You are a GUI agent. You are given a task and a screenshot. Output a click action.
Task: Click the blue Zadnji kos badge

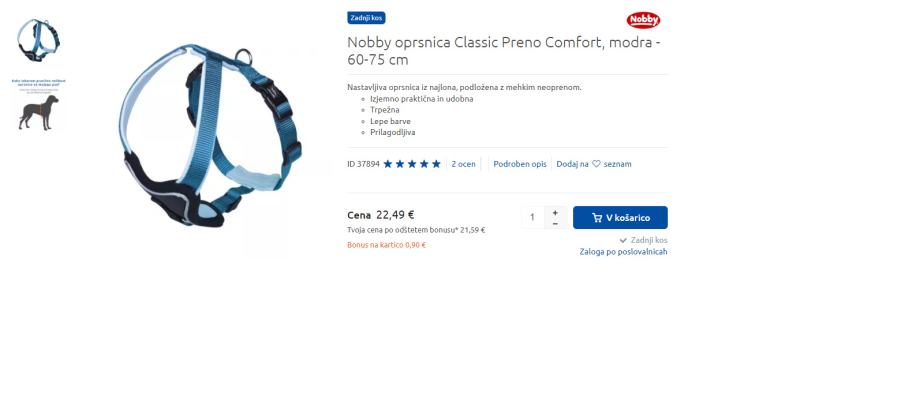pyautogui.click(x=366, y=18)
